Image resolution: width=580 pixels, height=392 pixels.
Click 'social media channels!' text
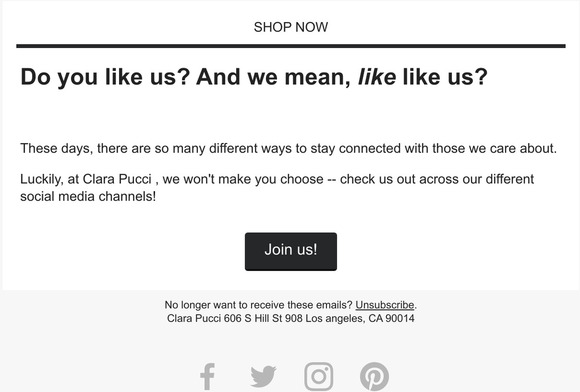click(88, 196)
